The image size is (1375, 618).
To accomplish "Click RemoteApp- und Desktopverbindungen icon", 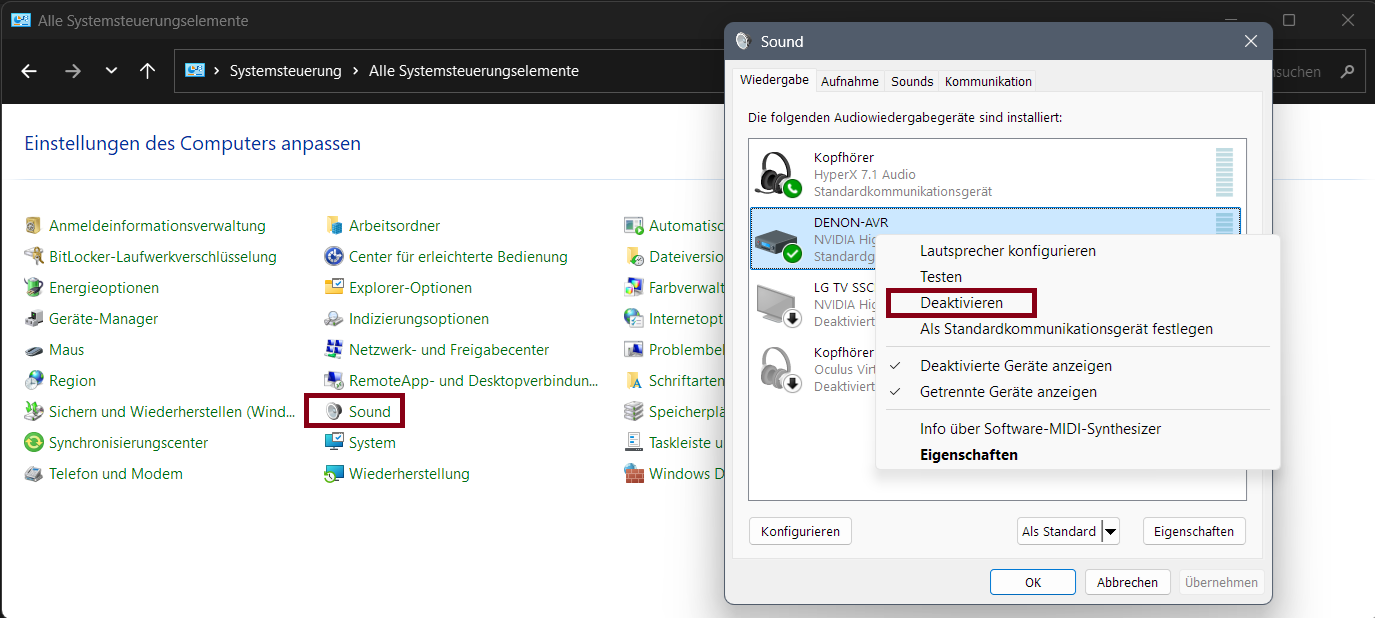I will click(334, 381).
